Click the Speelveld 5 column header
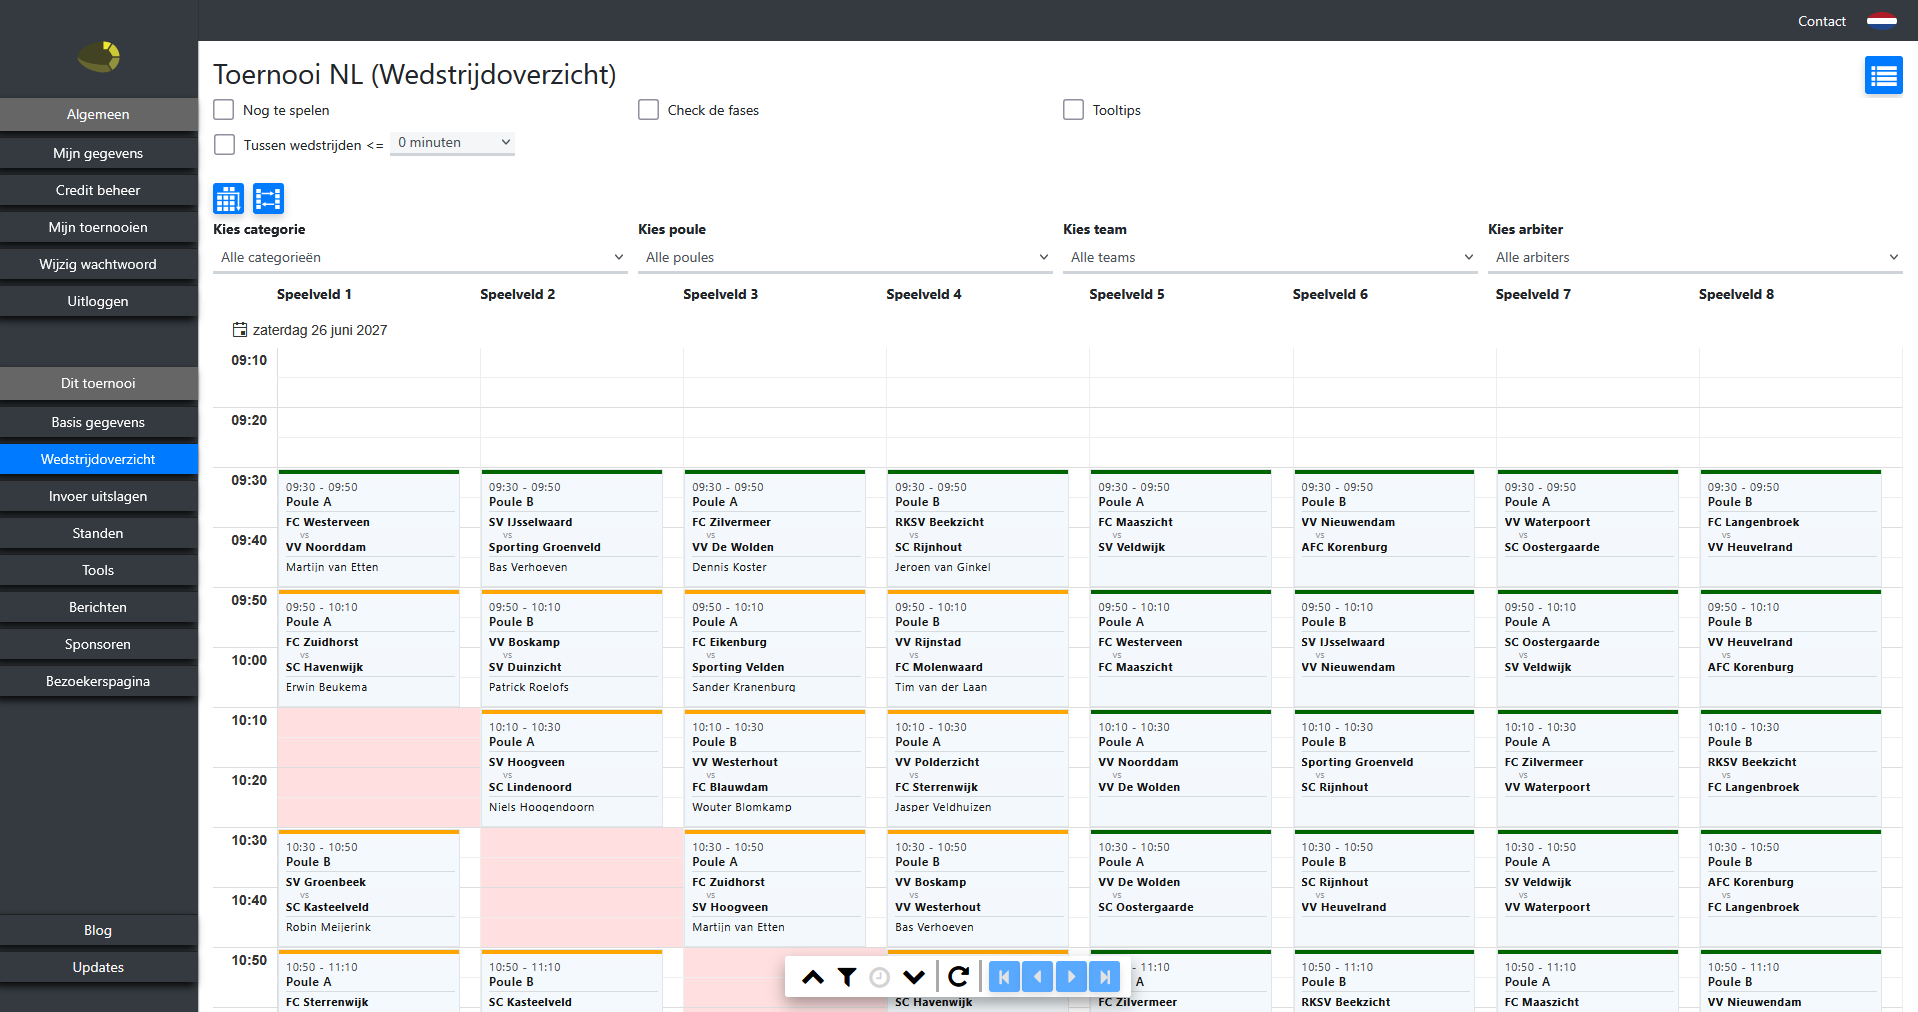 pyautogui.click(x=1127, y=294)
